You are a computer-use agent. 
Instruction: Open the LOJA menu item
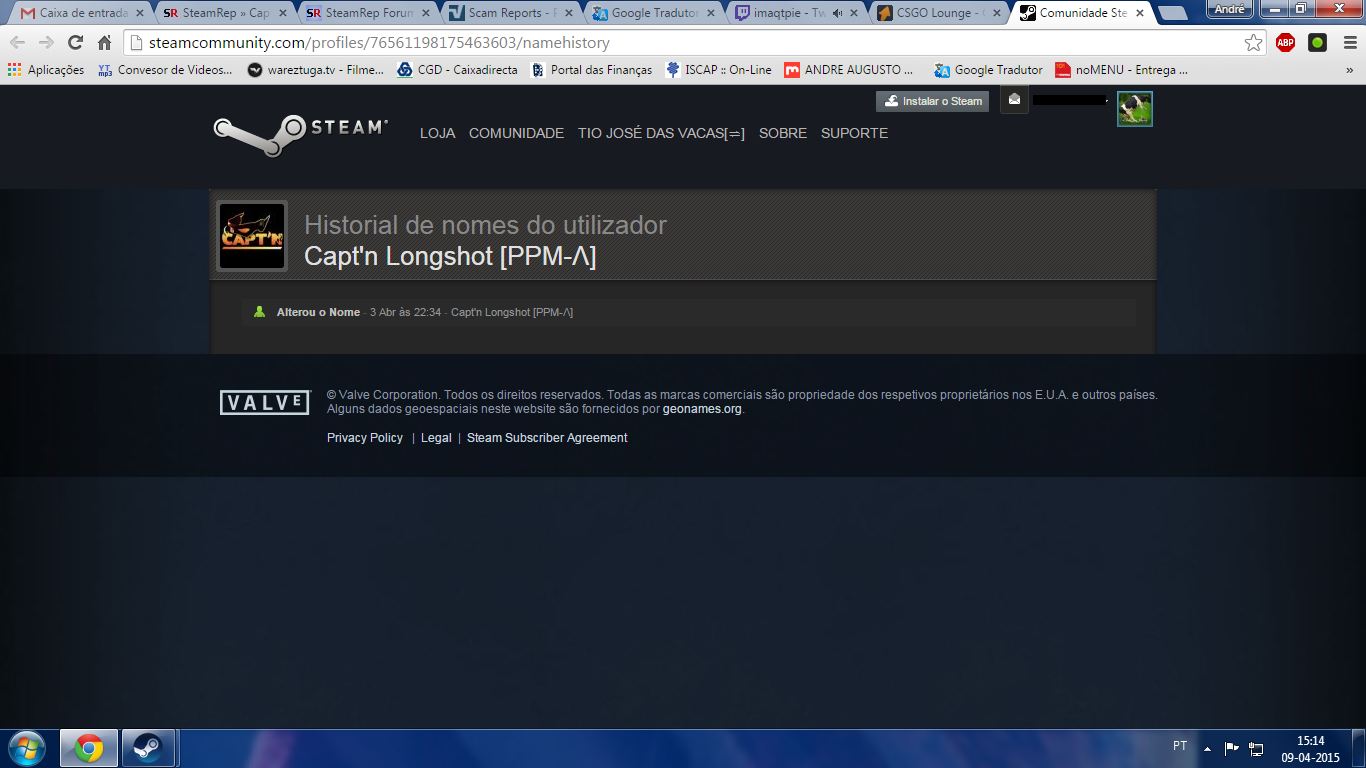(x=437, y=133)
